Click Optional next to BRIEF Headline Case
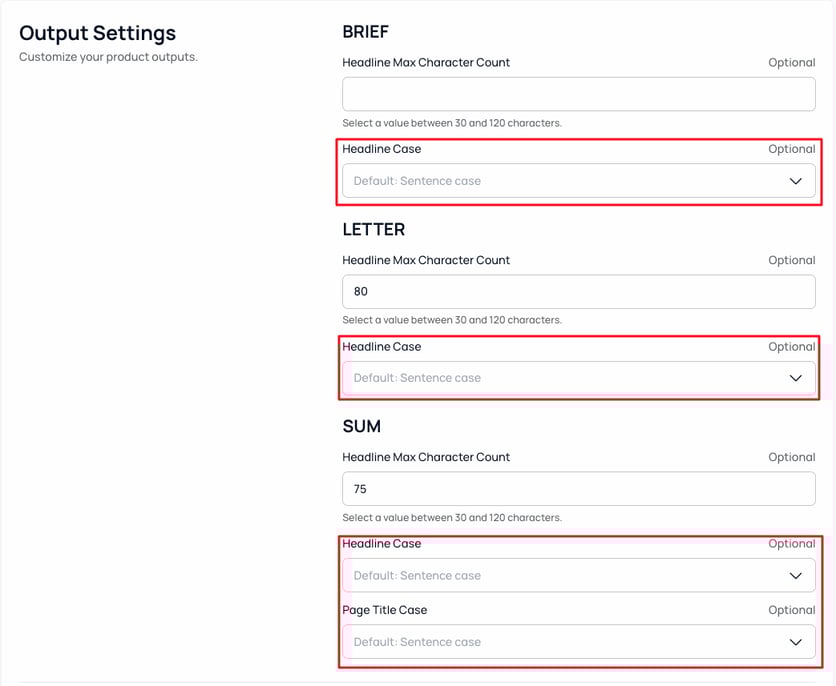The height and width of the screenshot is (686, 836). (791, 148)
